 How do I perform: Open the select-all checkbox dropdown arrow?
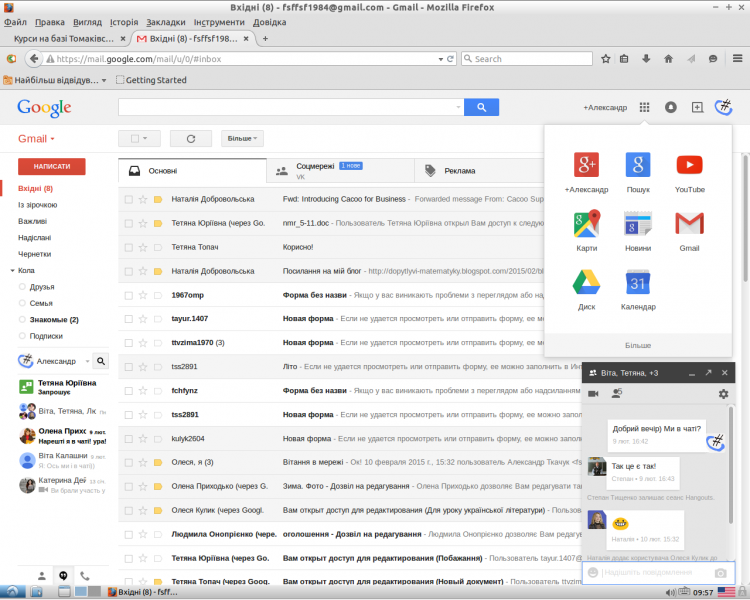(146, 138)
